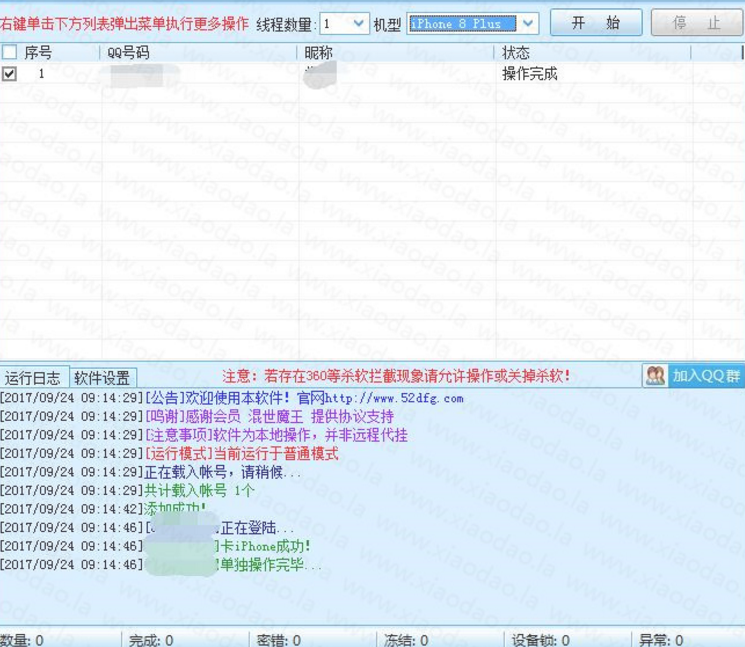The image size is (745, 647).
Task: Click the 注意事项 软件为本地操作 log line
Action: coord(204,435)
